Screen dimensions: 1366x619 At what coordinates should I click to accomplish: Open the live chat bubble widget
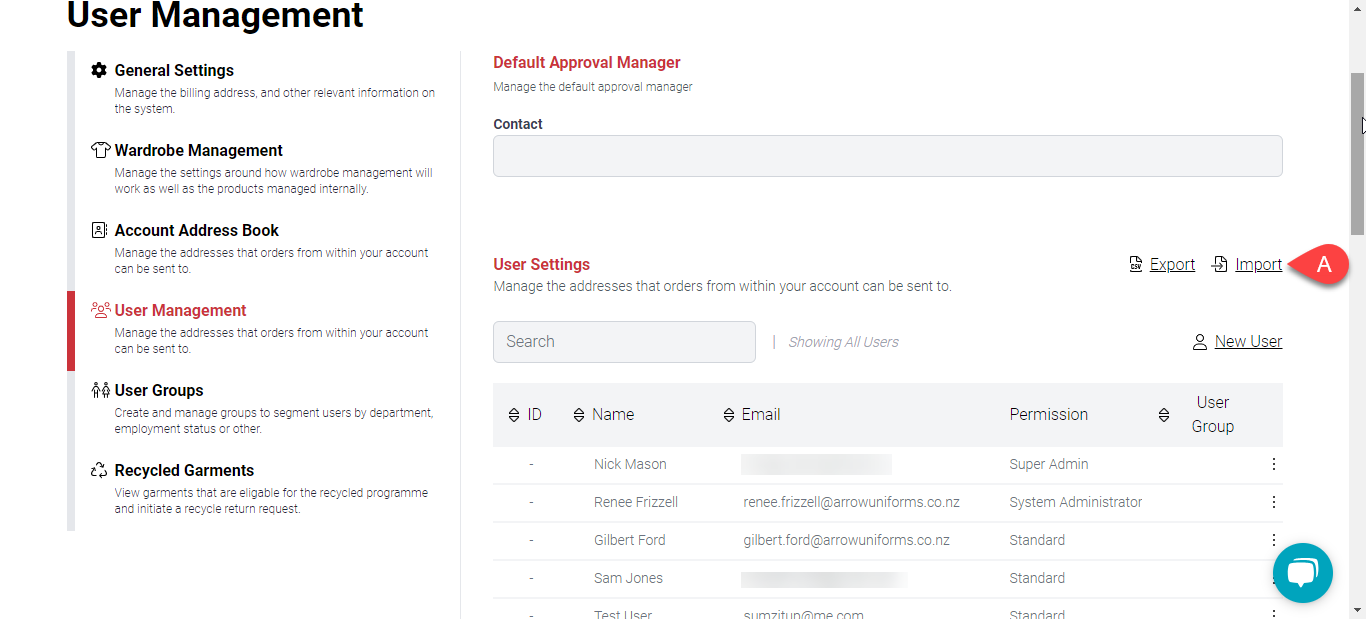pos(1302,573)
